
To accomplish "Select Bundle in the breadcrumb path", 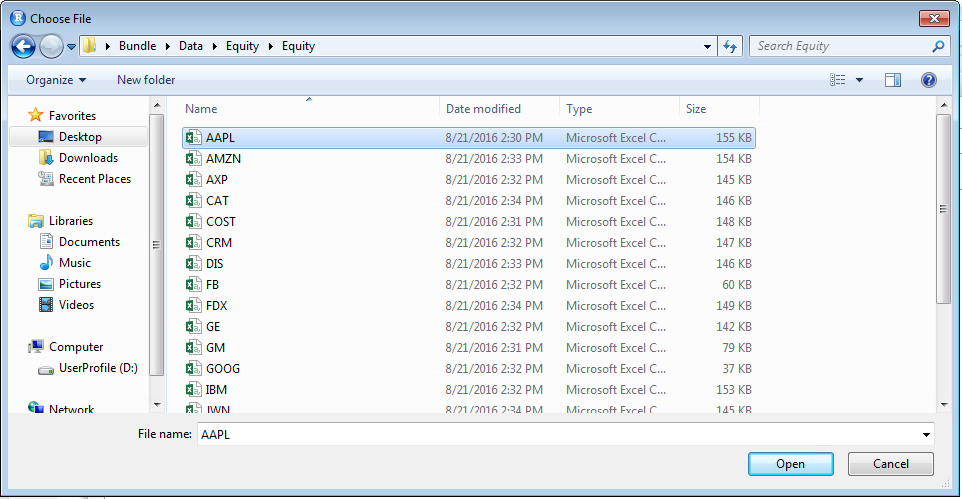I will click(137, 46).
